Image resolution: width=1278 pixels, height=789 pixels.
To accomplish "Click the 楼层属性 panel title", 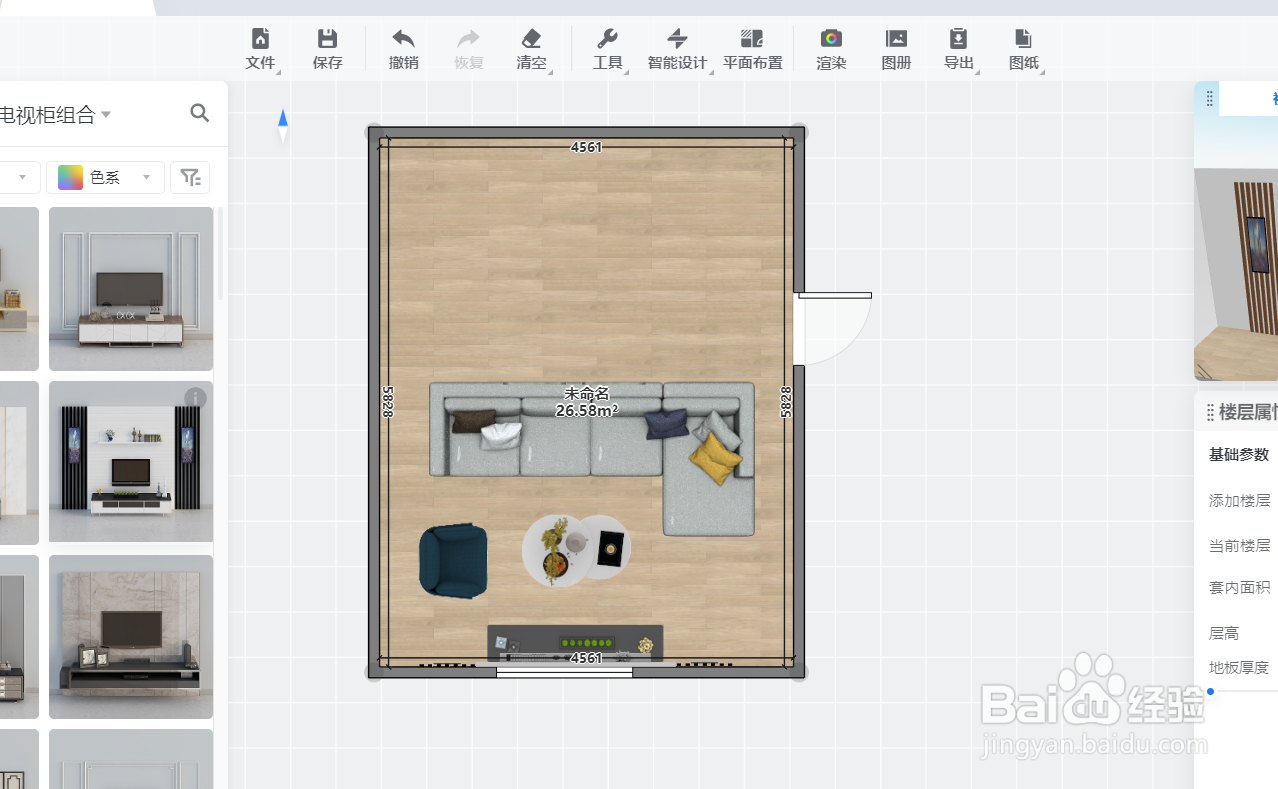I will pos(1248,412).
